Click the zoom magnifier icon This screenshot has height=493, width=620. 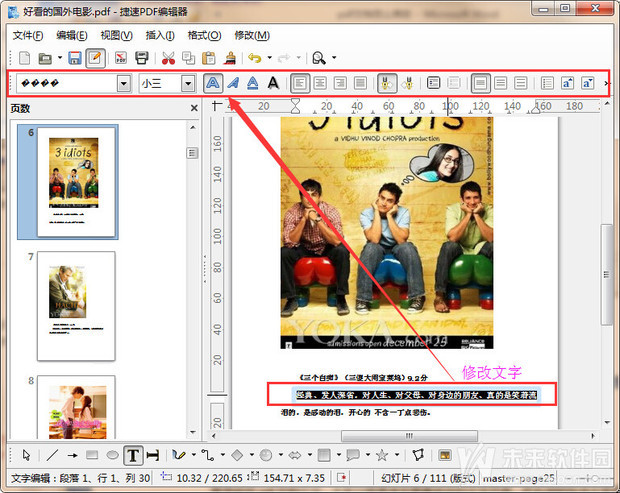click(x=319, y=58)
